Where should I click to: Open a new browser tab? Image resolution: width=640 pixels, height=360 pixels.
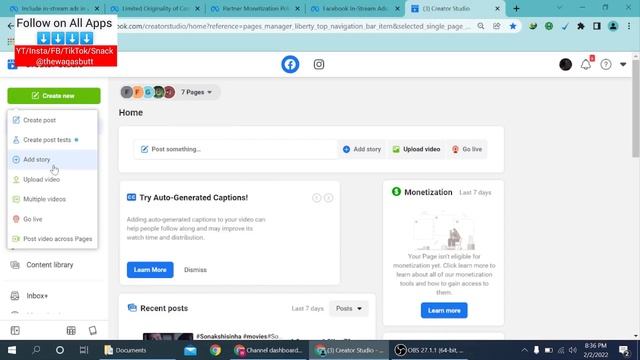(x=516, y=9)
